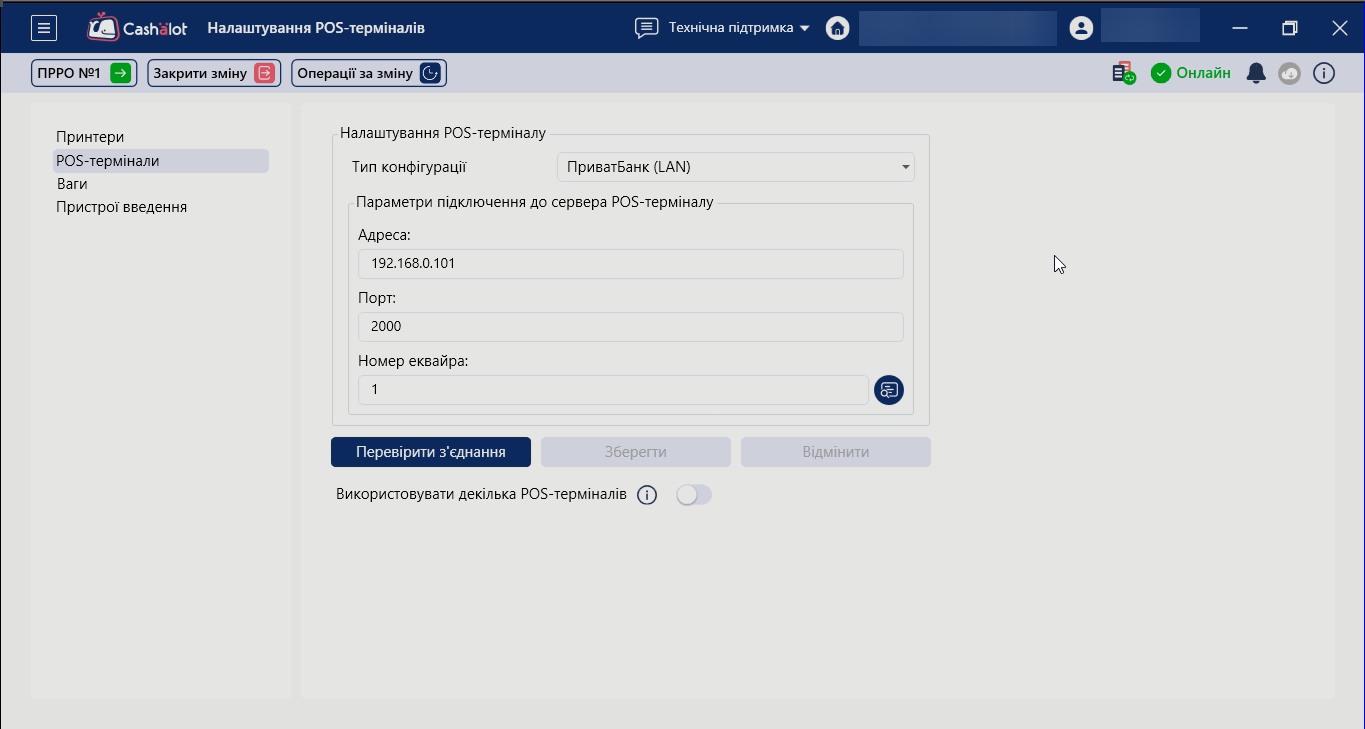Open the receipts document icon
The height and width of the screenshot is (729, 1365).
(x=1123, y=73)
